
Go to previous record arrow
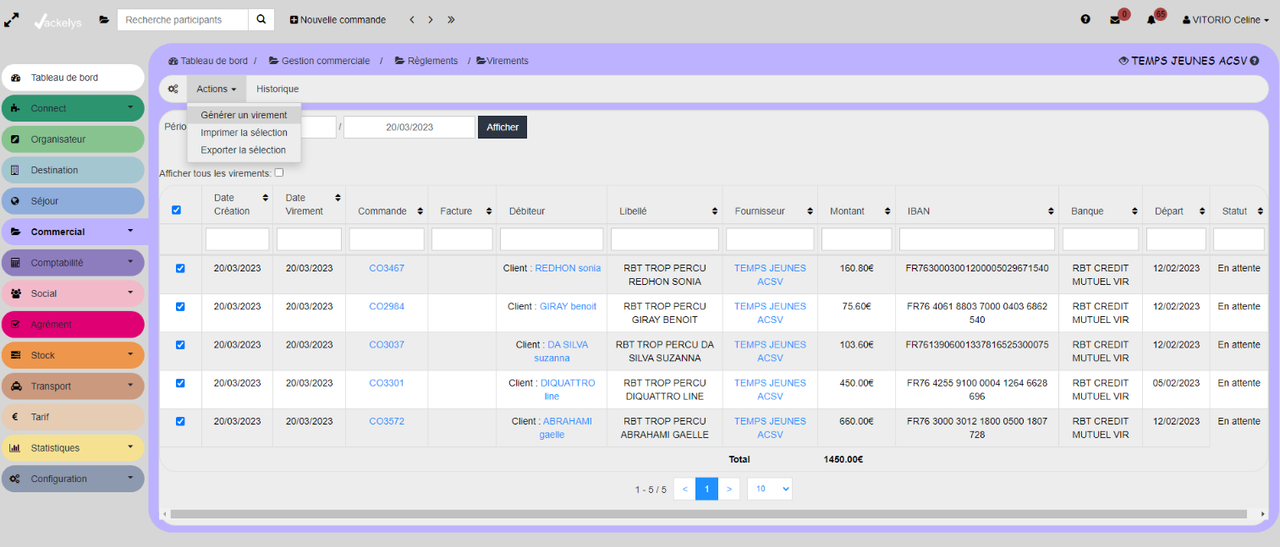(x=412, y=20)
